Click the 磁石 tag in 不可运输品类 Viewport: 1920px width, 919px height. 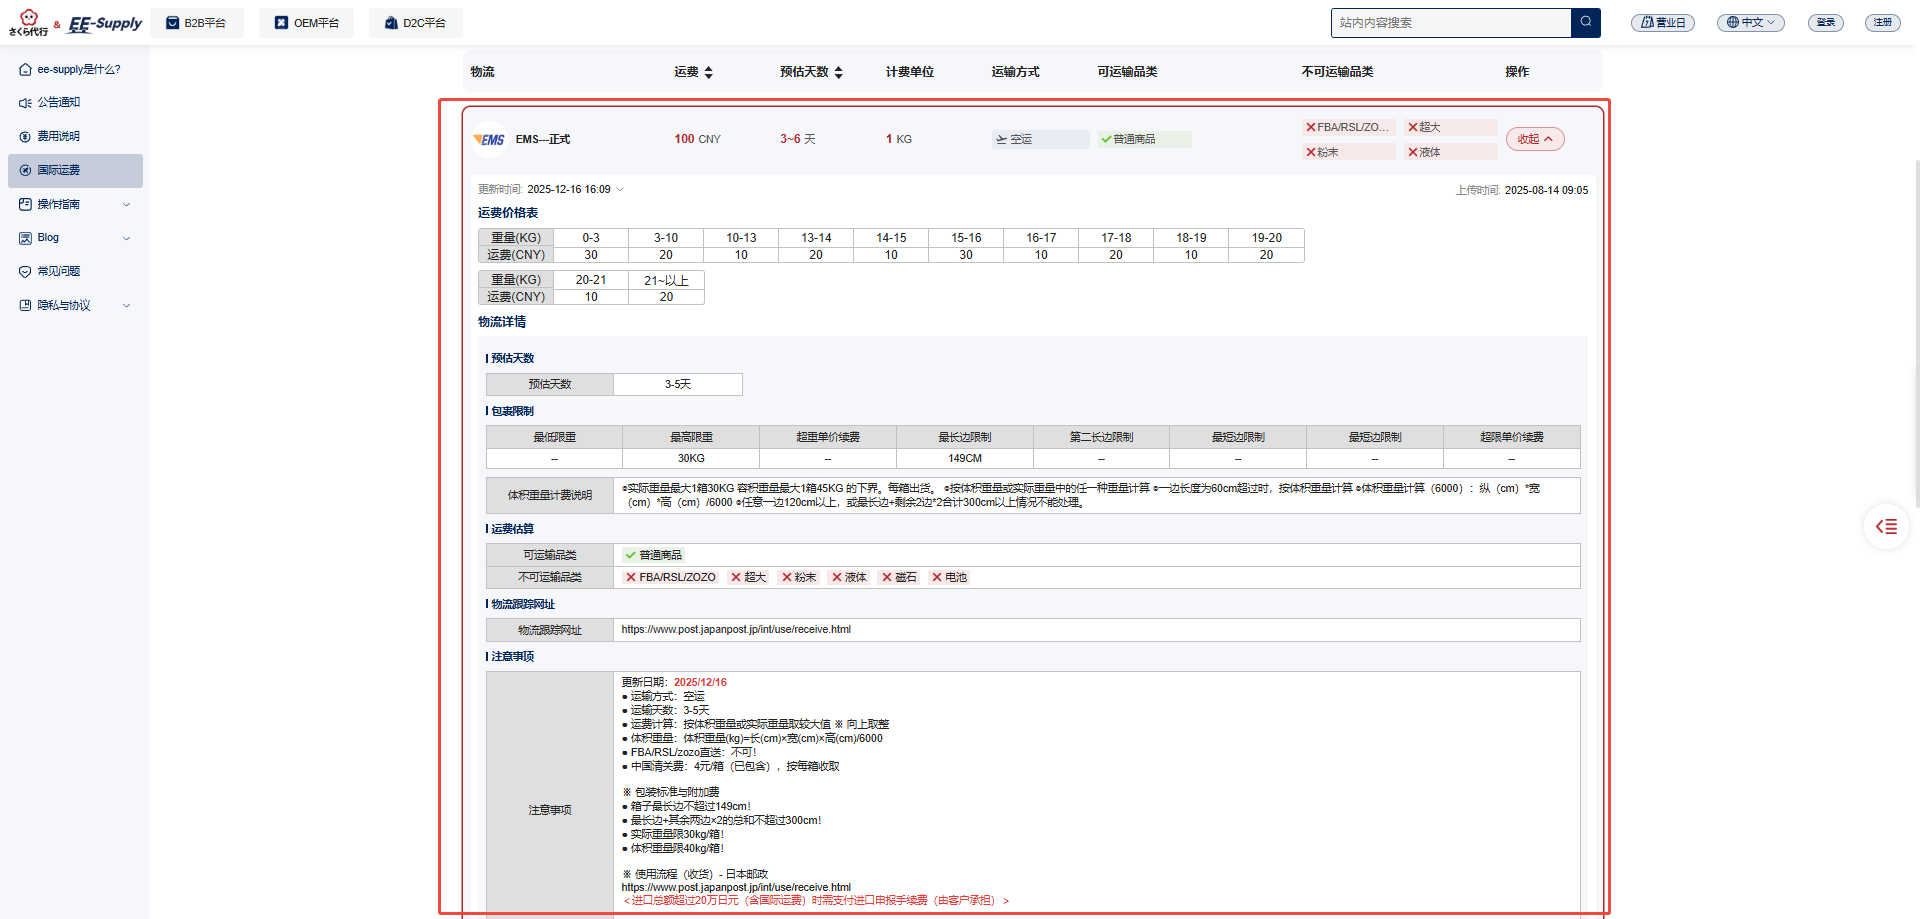[899, 577]
